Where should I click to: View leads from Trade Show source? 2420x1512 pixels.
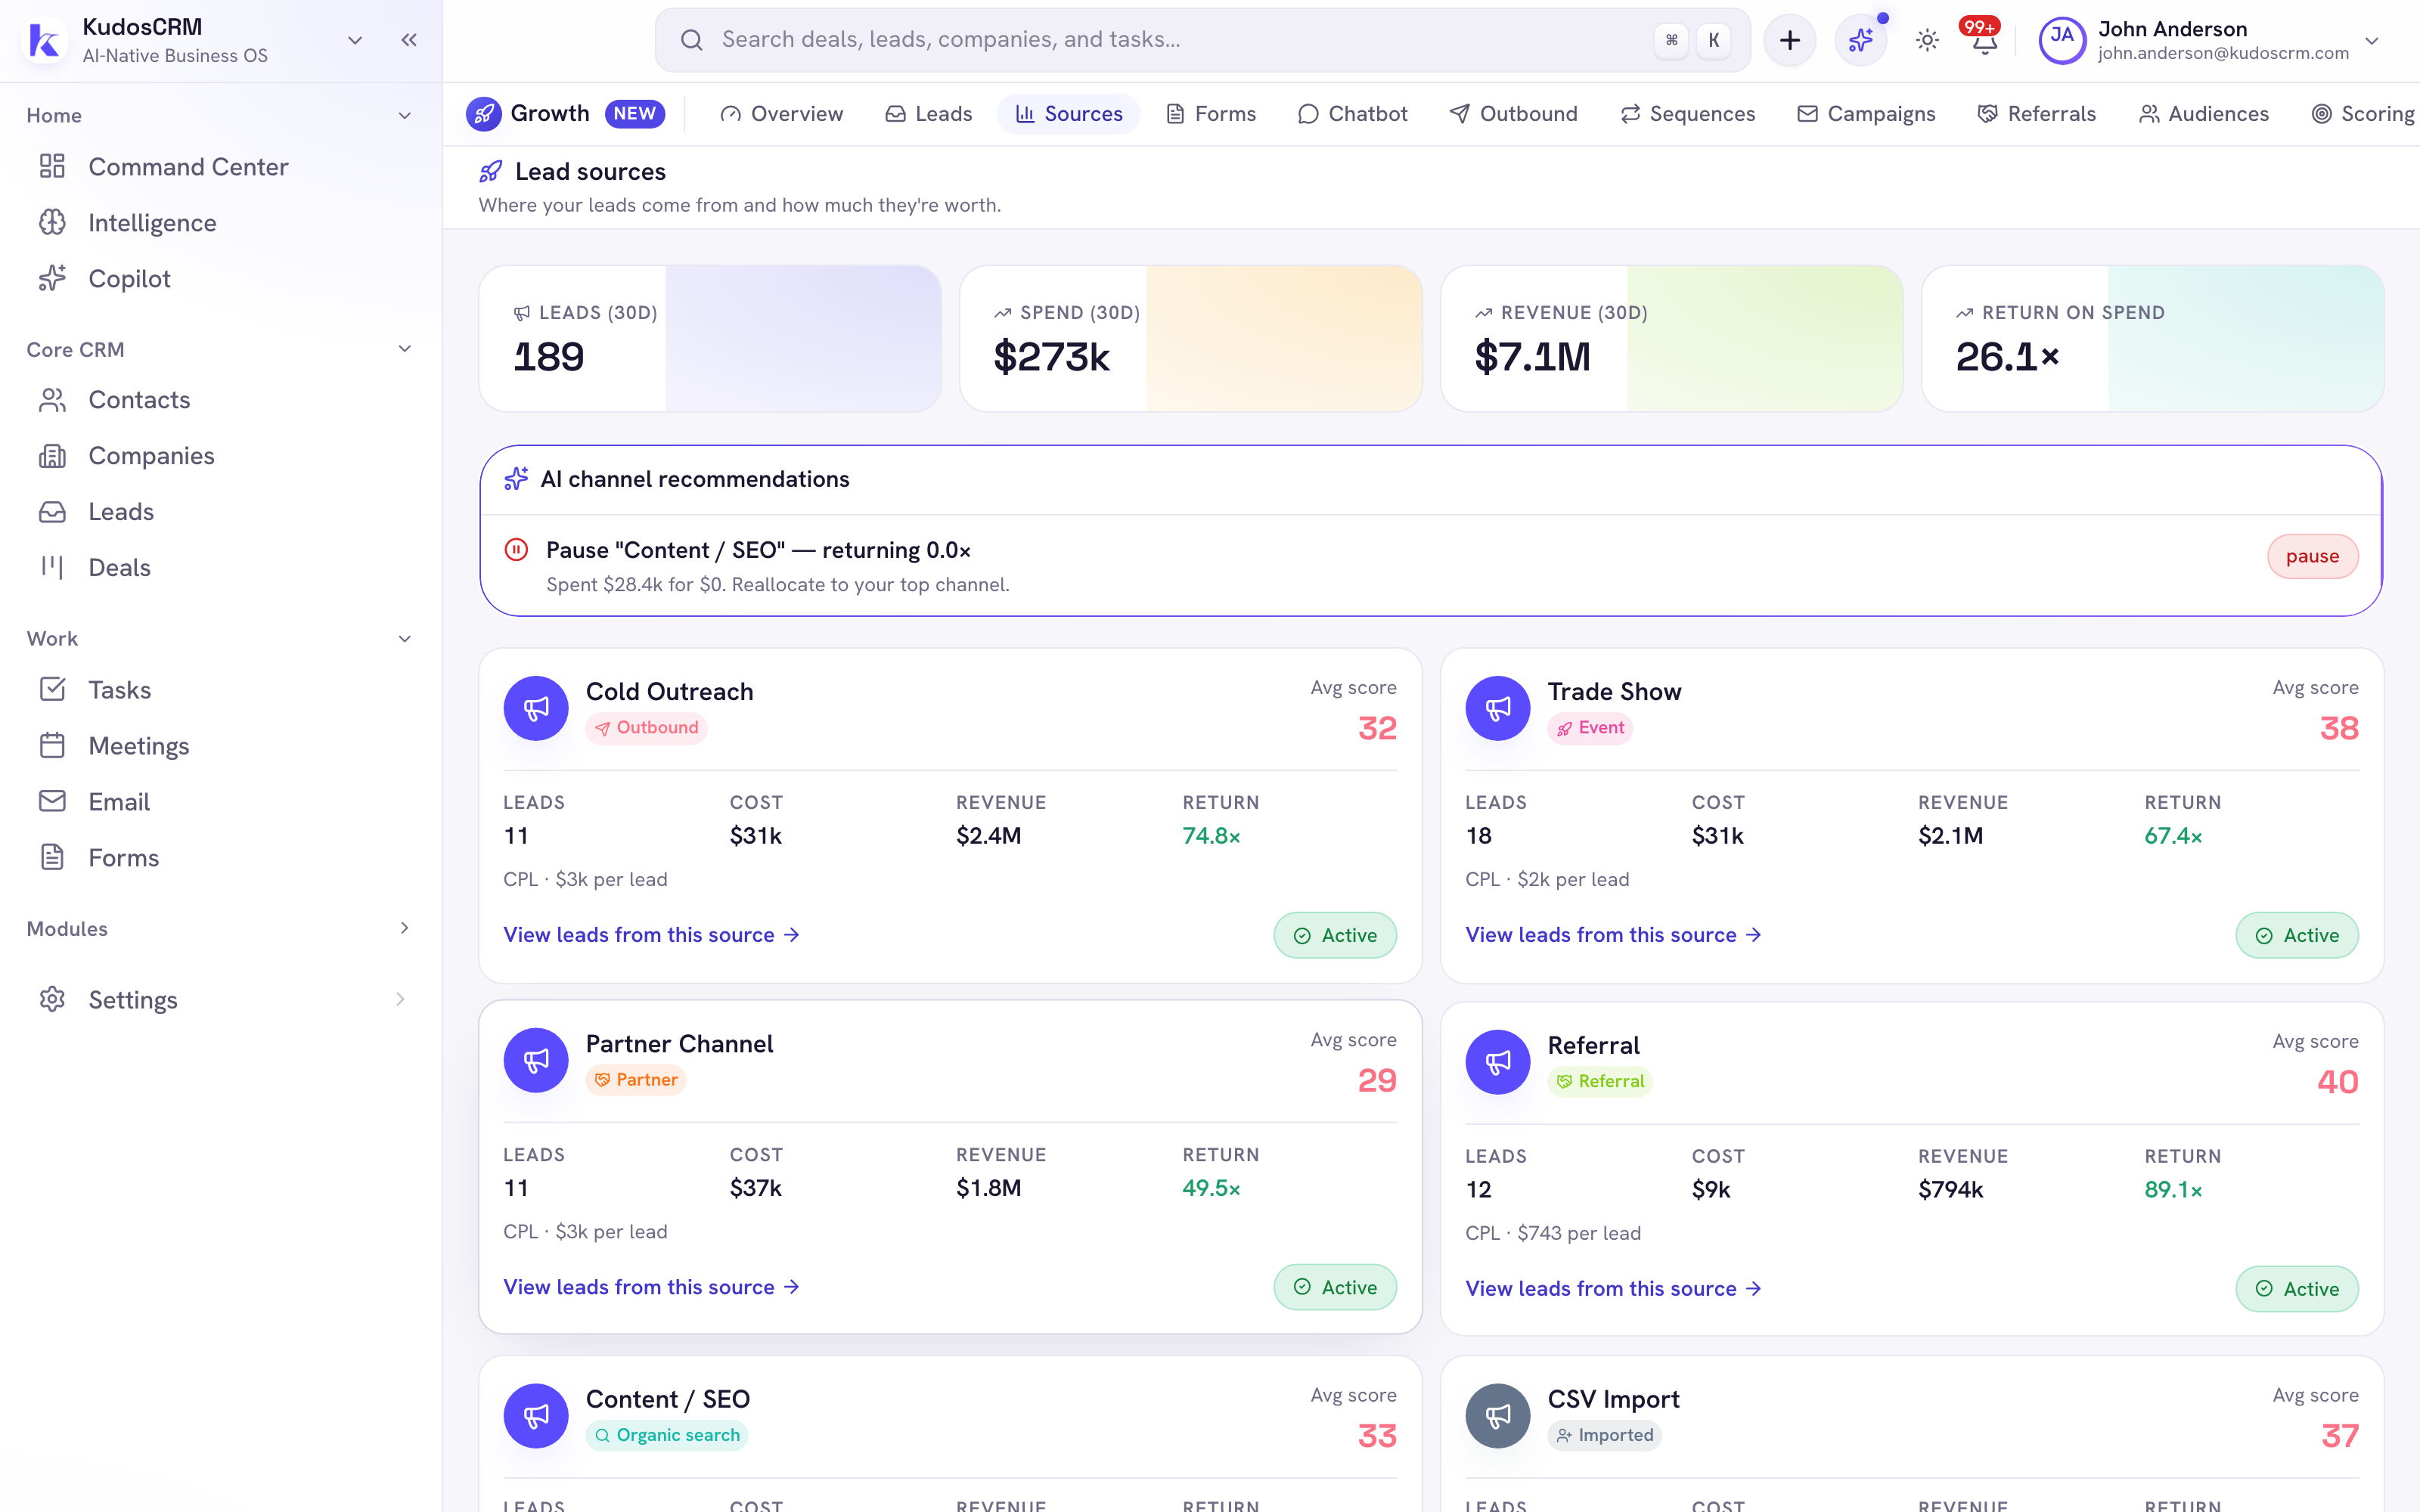tap(1613, 935)
